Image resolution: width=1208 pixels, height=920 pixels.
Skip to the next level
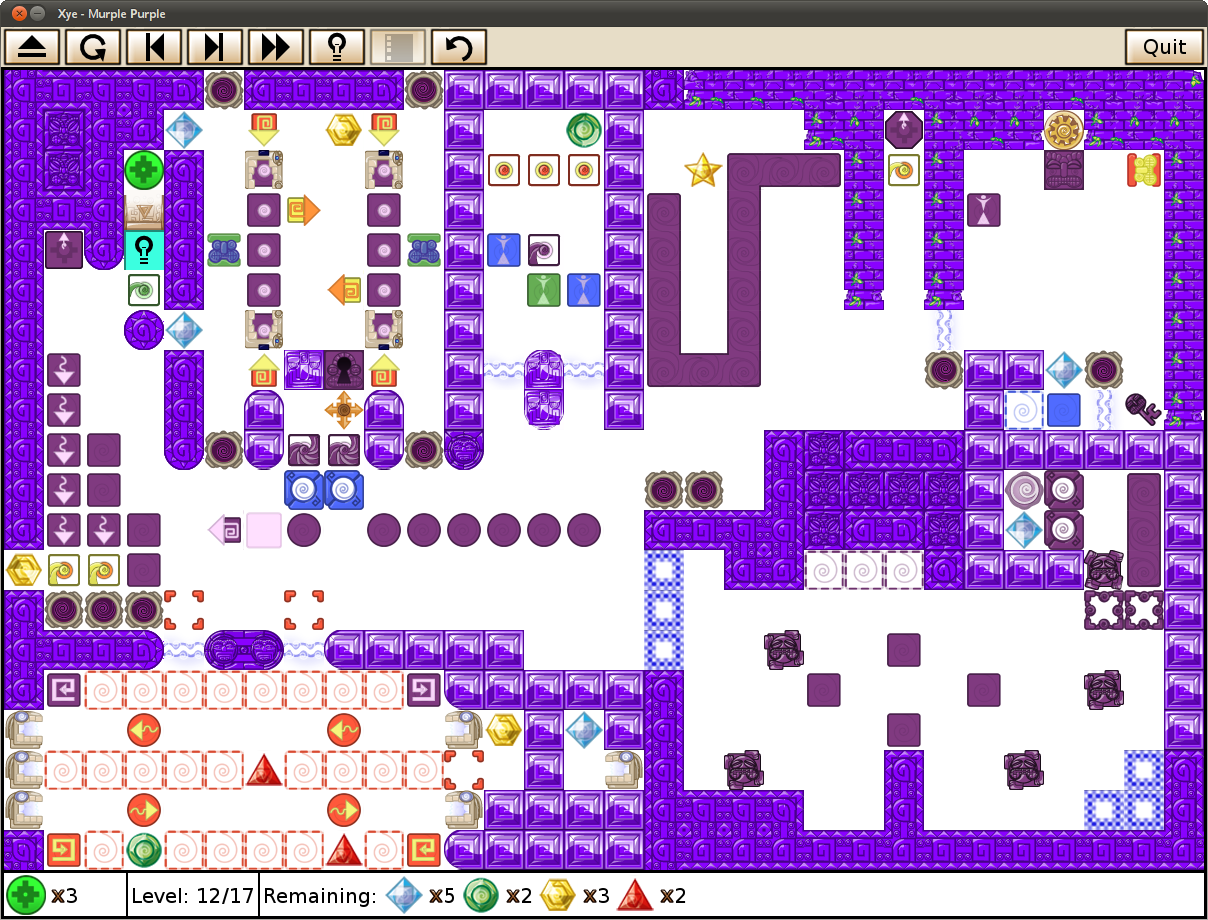(215, 46)
